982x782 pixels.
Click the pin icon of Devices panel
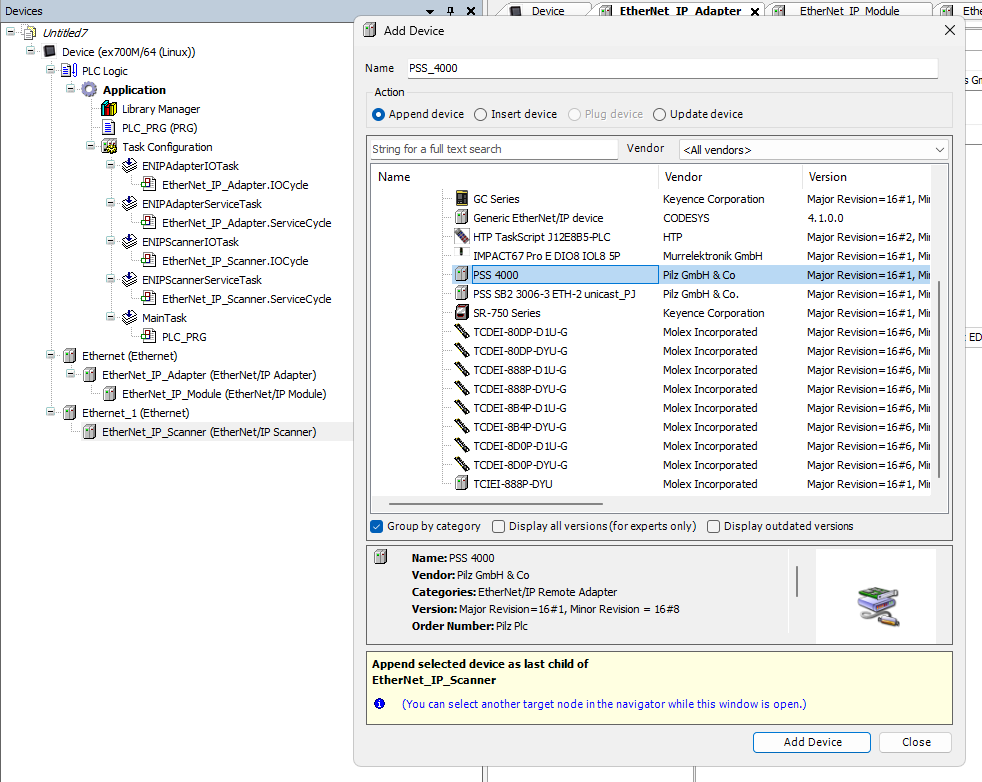pyautogui.click(x=450, y=11)
